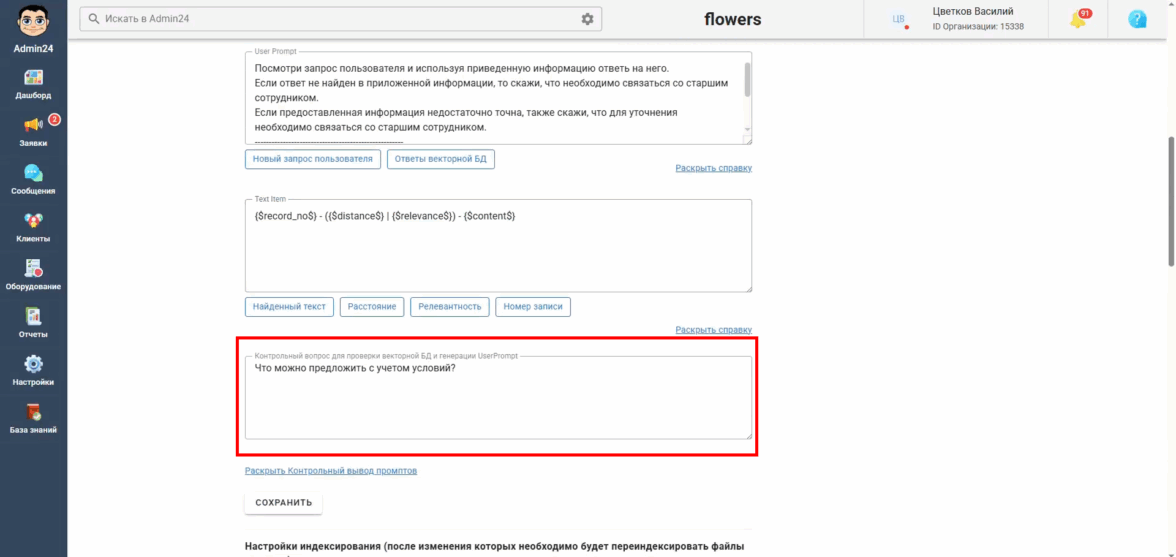Focus the Искать в Admin24 search field
Image resolution: width=1176 pixels, height=557 pixels.
pyautogui.click(x=340, y=19)
